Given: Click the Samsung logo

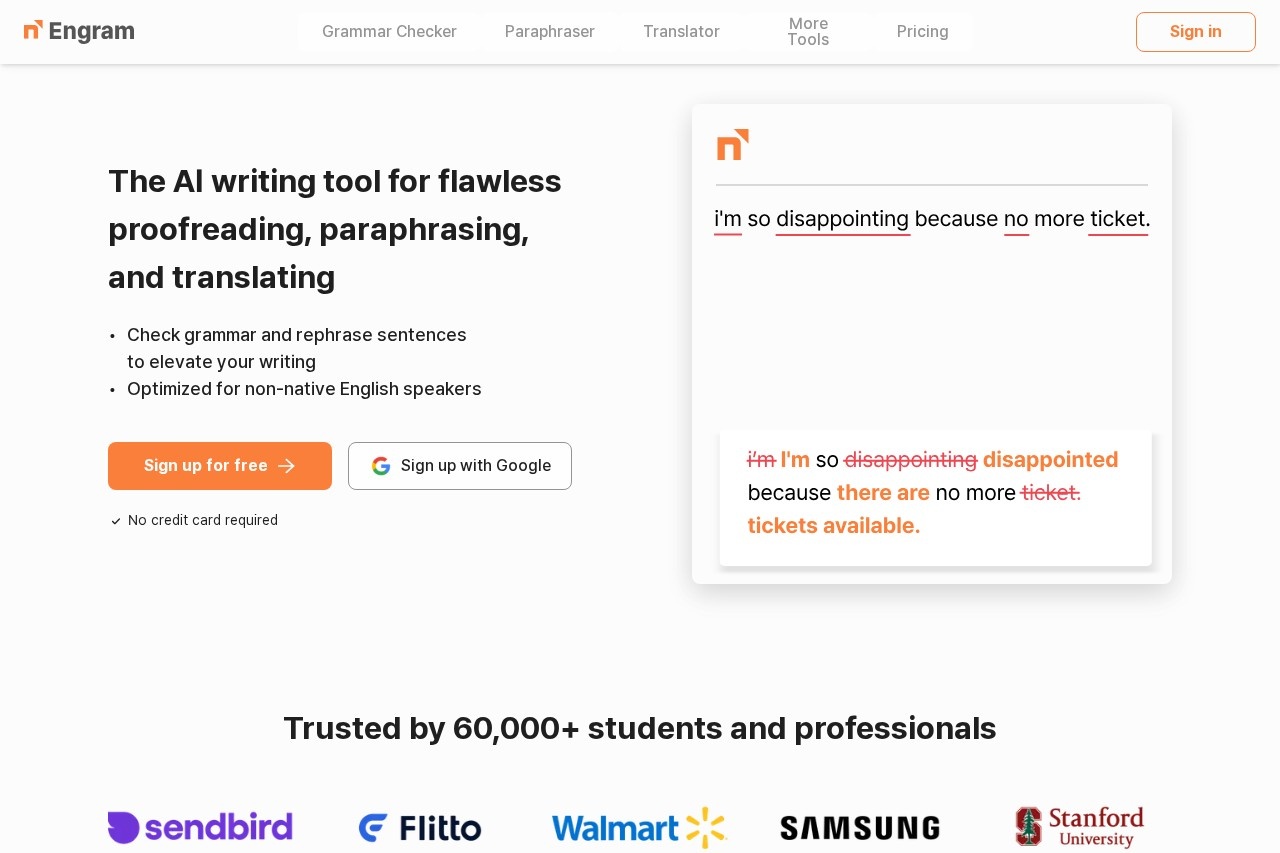Looking at the screenshot, I should tap(860, 828).
